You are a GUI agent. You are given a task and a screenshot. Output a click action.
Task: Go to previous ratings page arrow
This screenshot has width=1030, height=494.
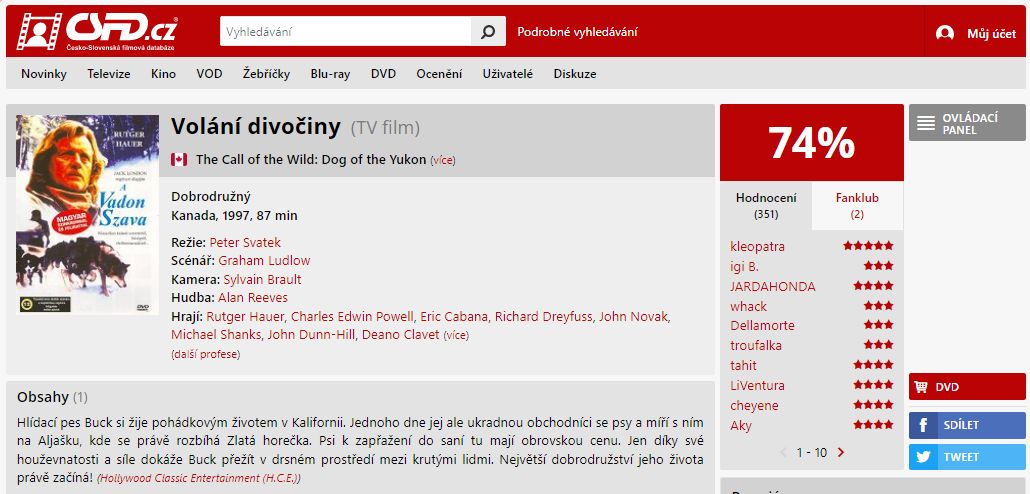(783, 452)
